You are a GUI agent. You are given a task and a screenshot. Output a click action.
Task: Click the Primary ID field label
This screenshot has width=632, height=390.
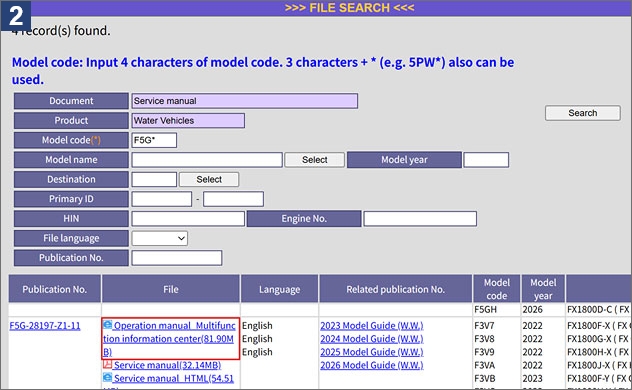(71, 199)
